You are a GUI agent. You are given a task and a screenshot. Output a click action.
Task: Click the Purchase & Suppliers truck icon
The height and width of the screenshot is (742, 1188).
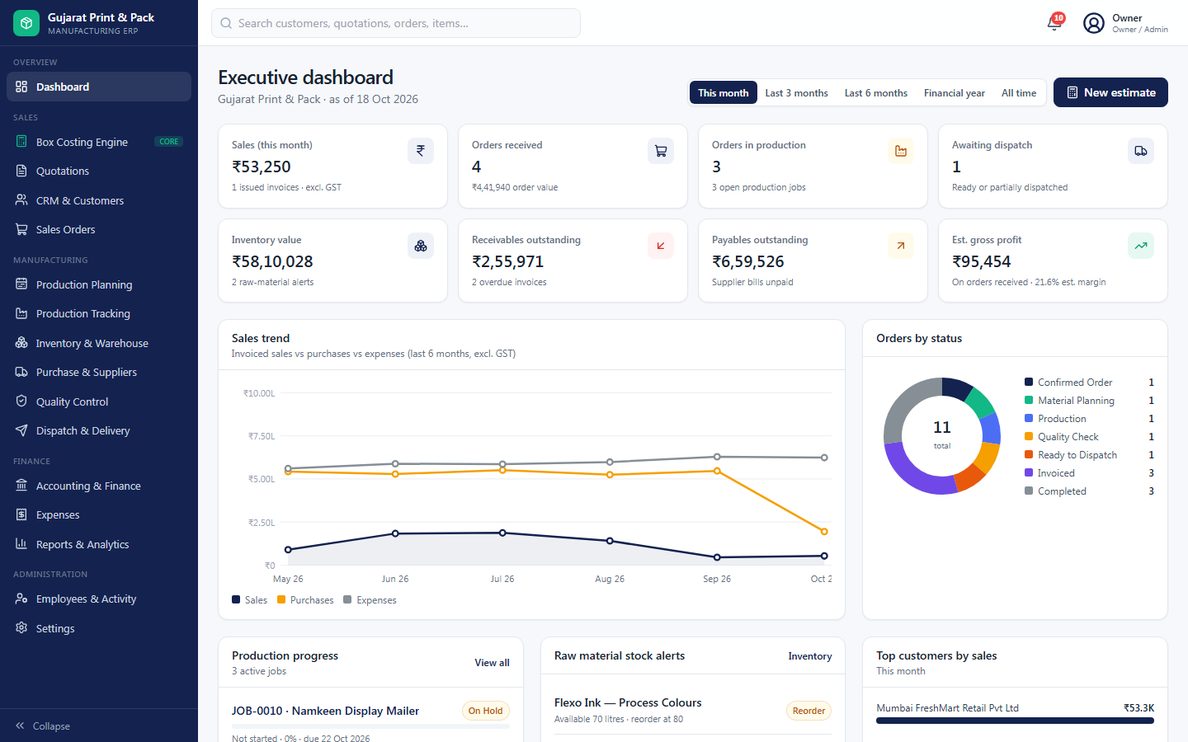(x=21, y=371)
